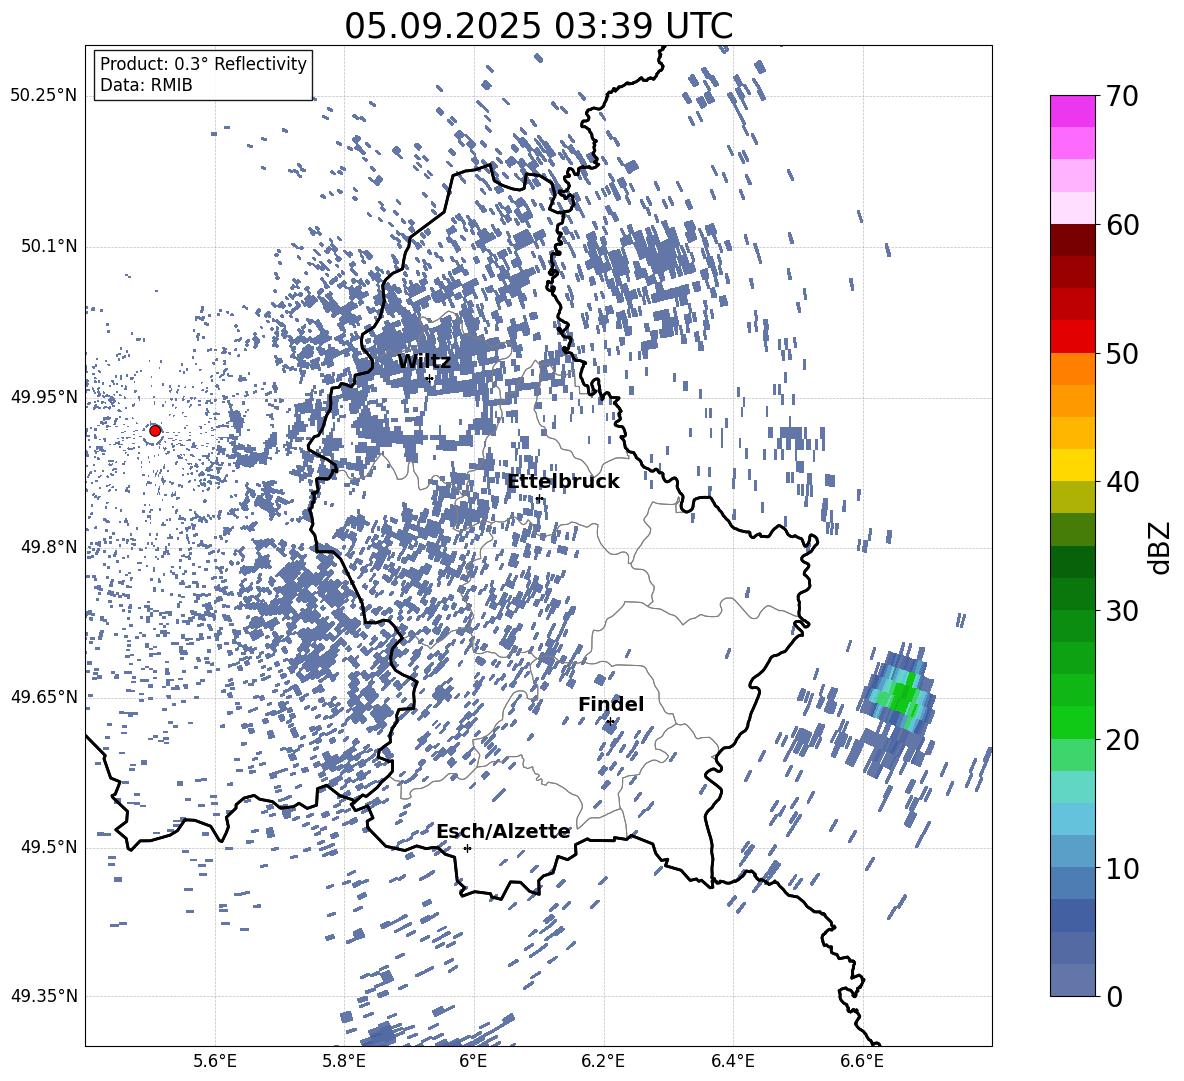Image resolution: width=1184 pixels, height=1081 pixels.
Task: Click the Ettelbruck city label
Action: point(563,482)
